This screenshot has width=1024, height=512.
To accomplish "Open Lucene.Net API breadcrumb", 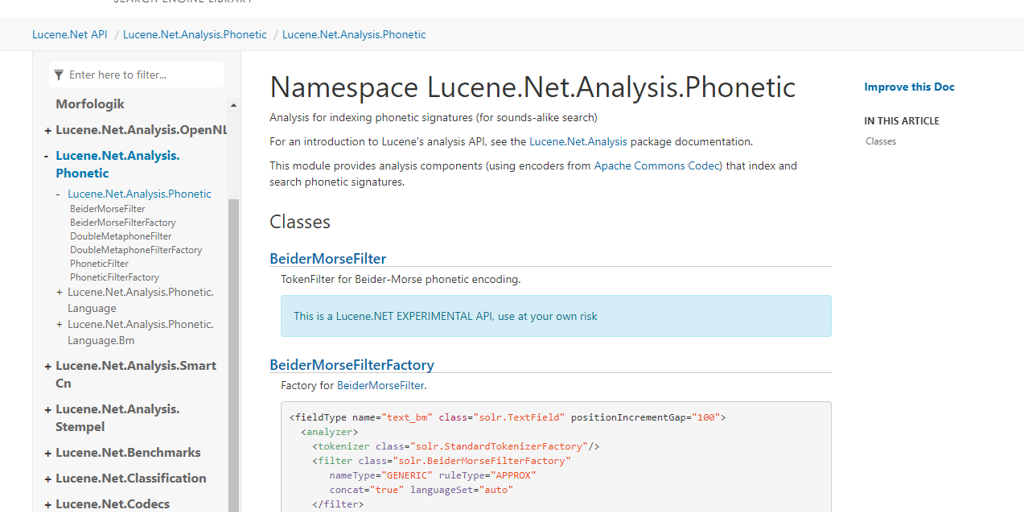I will click(69, 34).
